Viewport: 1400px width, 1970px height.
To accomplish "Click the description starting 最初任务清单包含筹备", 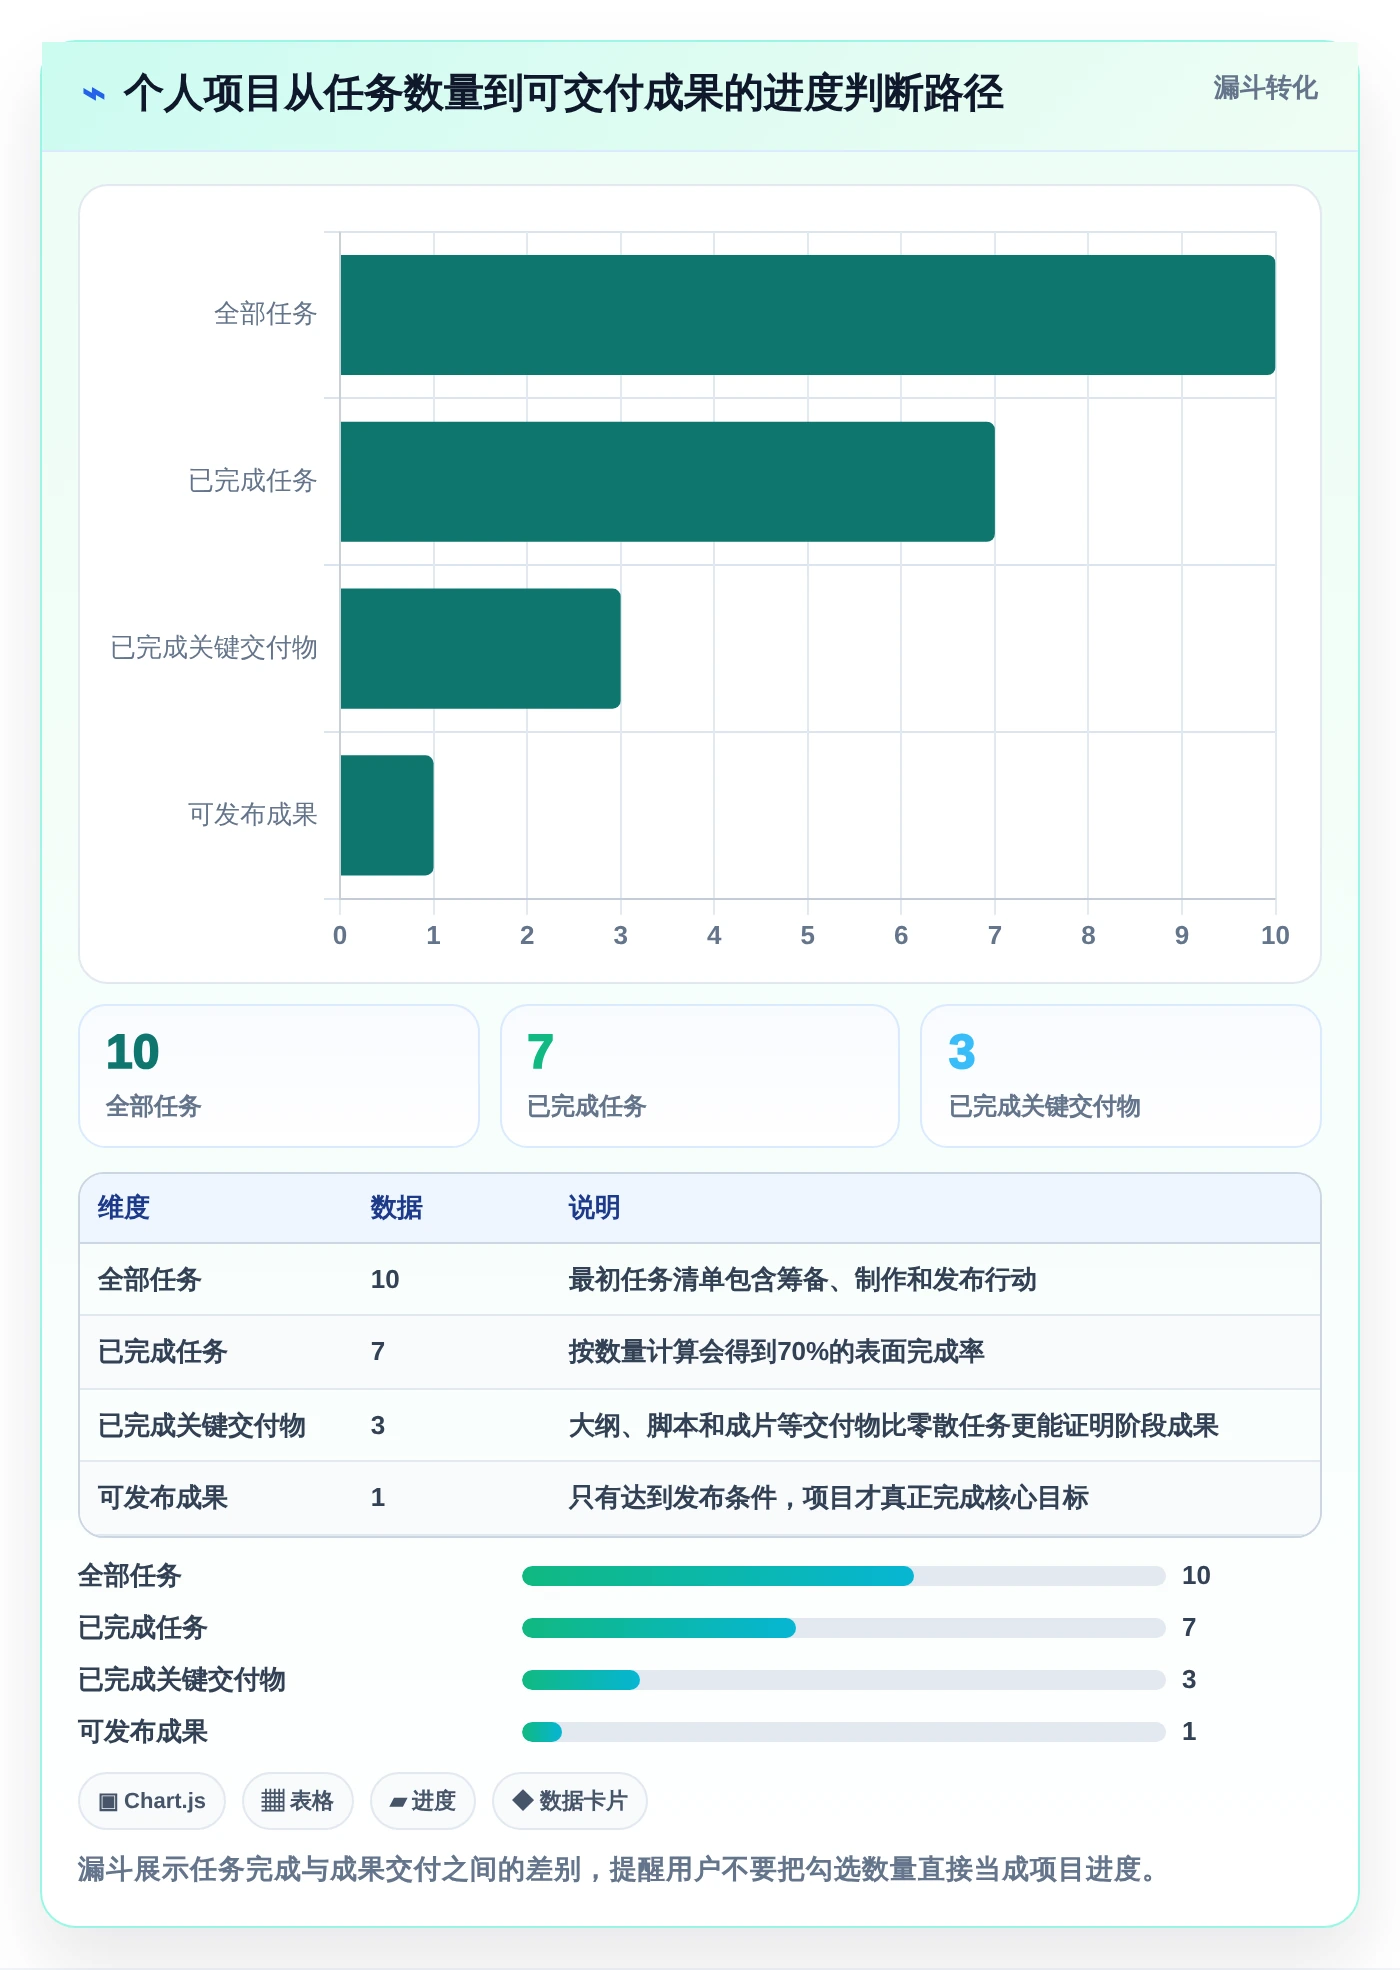I will [x=802, y=1280].
